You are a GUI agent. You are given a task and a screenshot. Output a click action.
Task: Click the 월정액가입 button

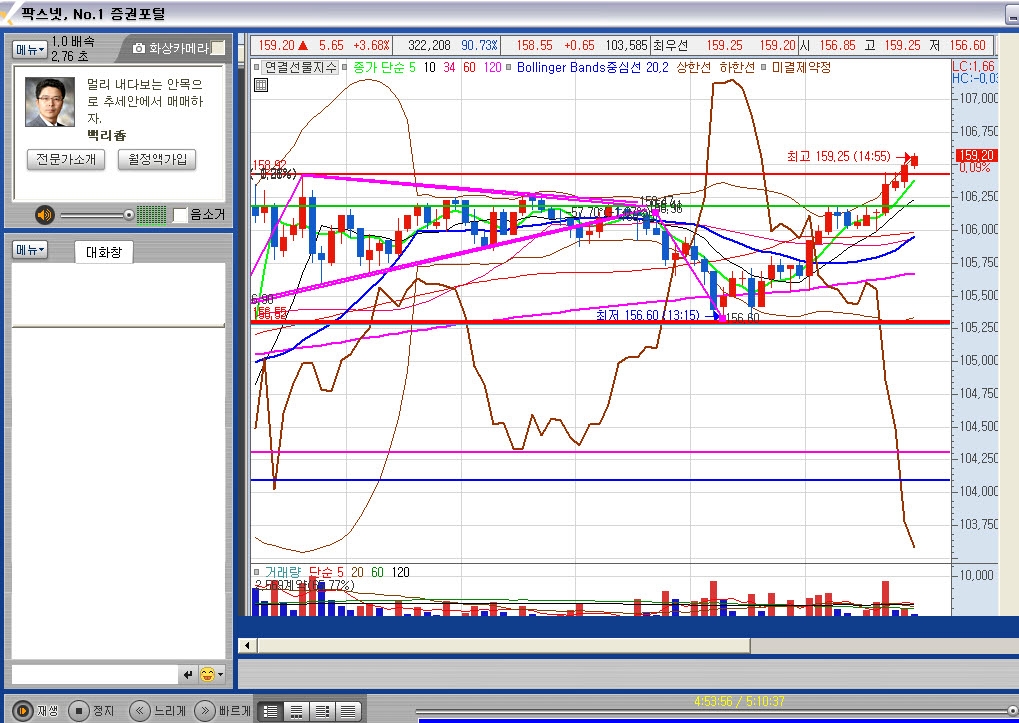[156, 159]
